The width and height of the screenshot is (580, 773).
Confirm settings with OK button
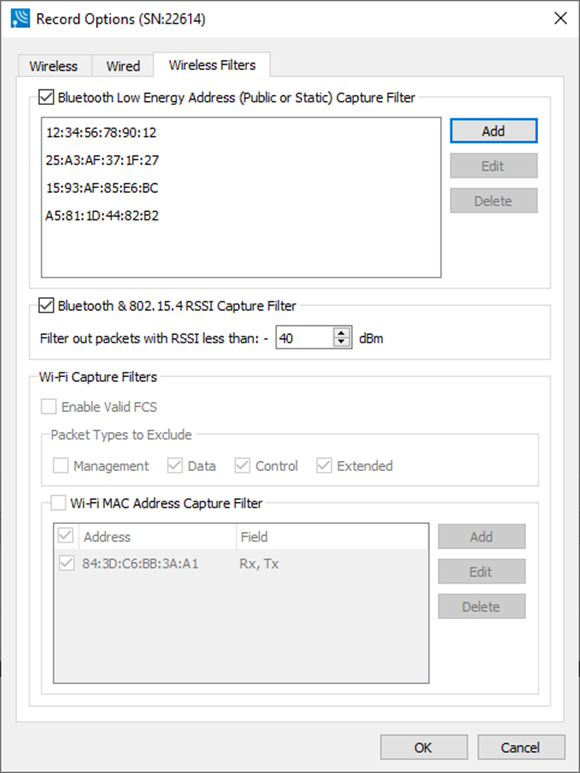click(423, 747)
